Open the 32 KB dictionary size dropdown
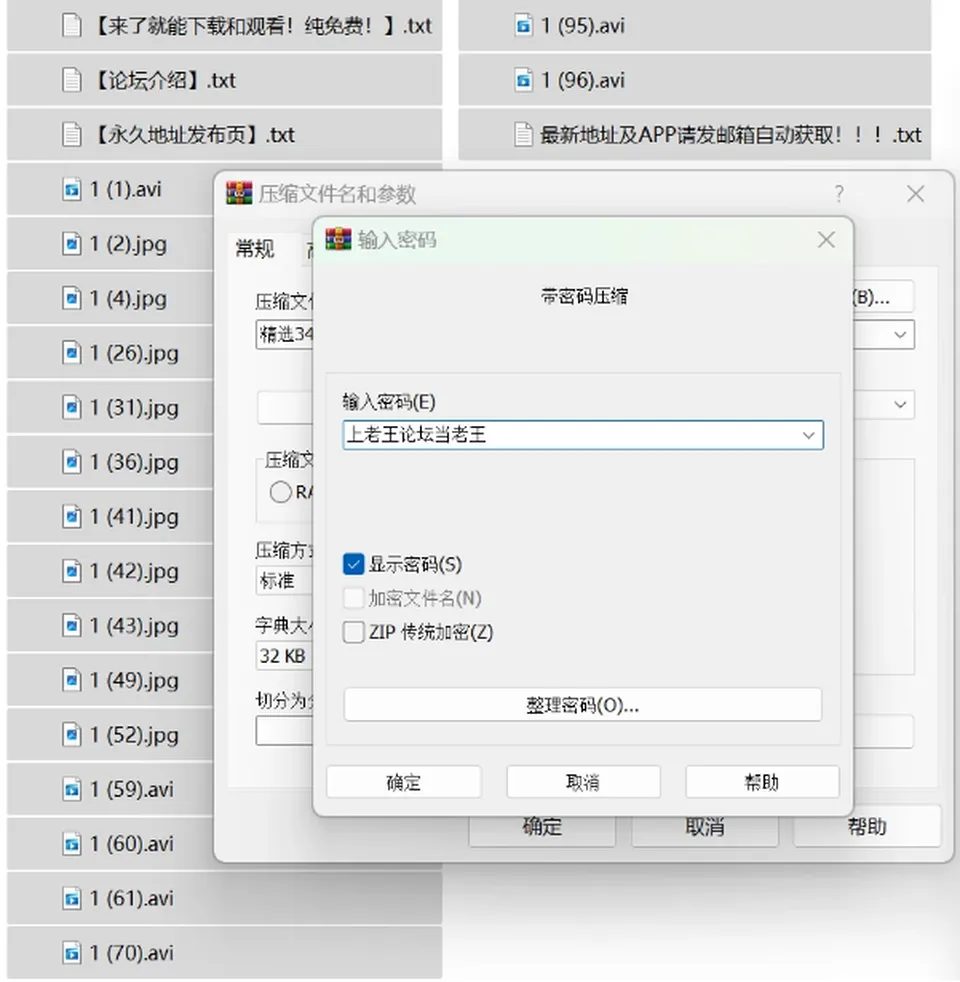The height and width of the screenshot is (982, 960). coord(284,656)
